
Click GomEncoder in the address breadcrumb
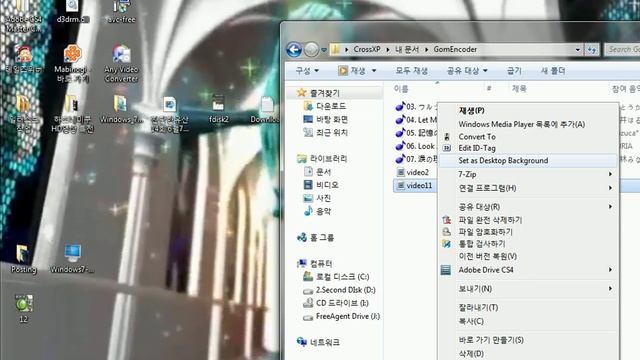pos(455,49)
